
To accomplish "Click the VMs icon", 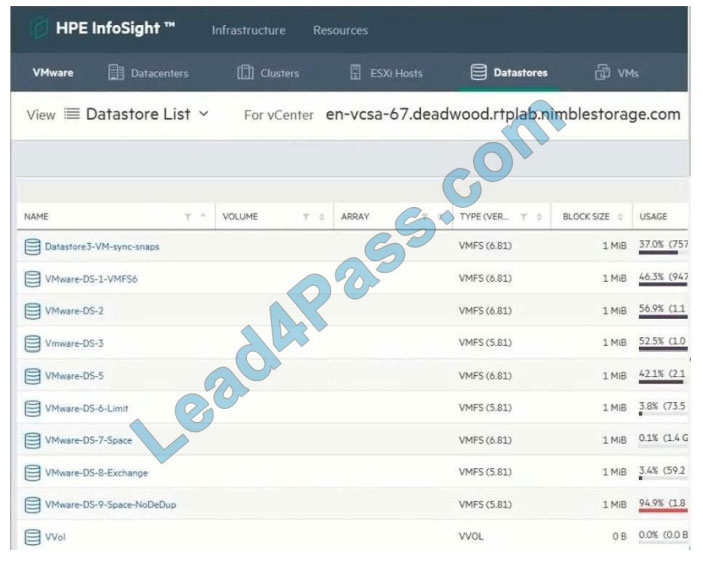I will (x=602, y=72).
